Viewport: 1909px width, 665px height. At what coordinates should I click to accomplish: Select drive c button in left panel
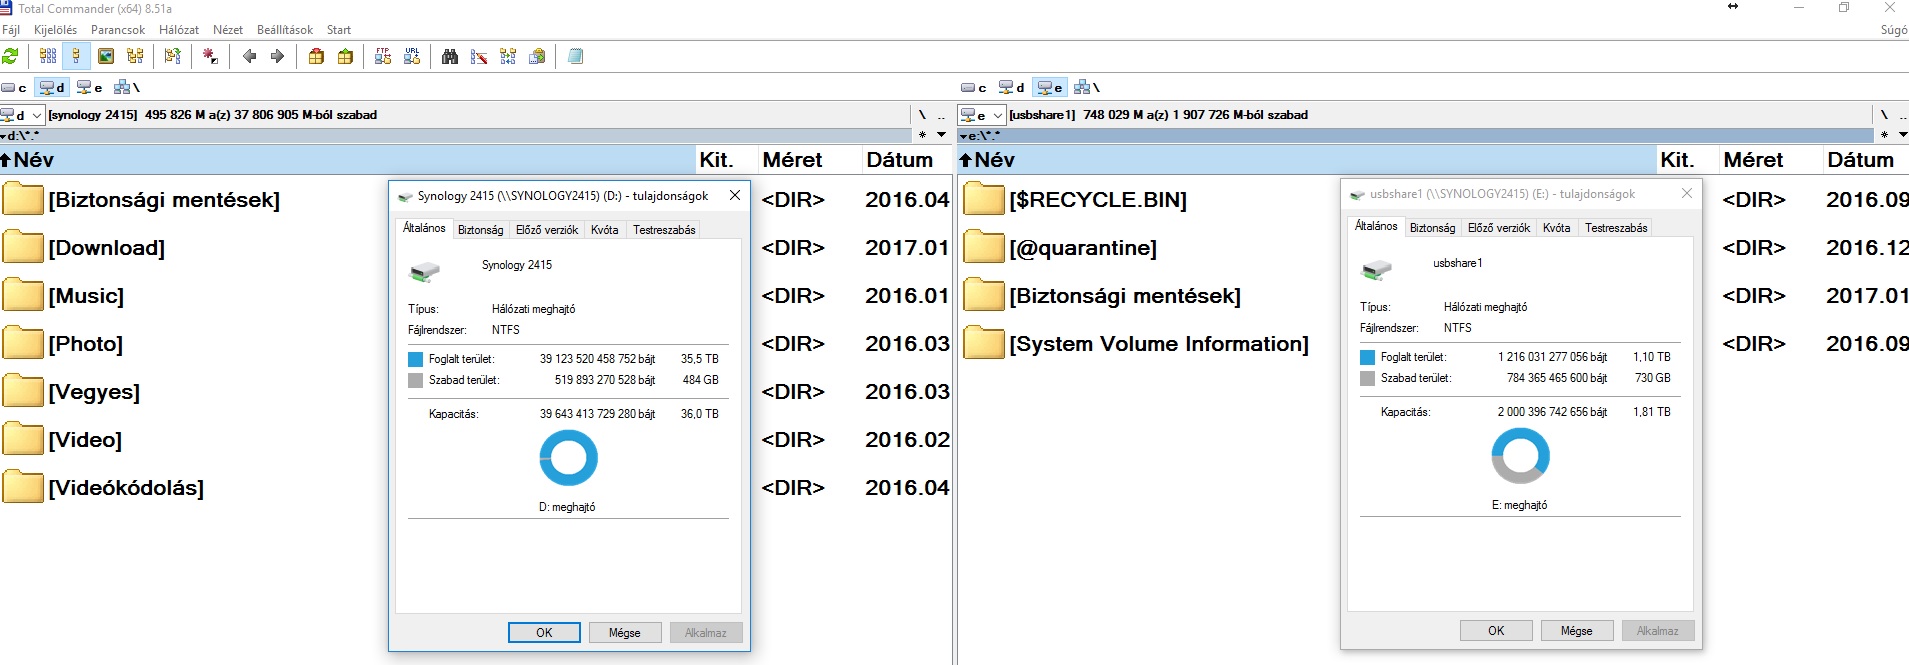(15, 88)
